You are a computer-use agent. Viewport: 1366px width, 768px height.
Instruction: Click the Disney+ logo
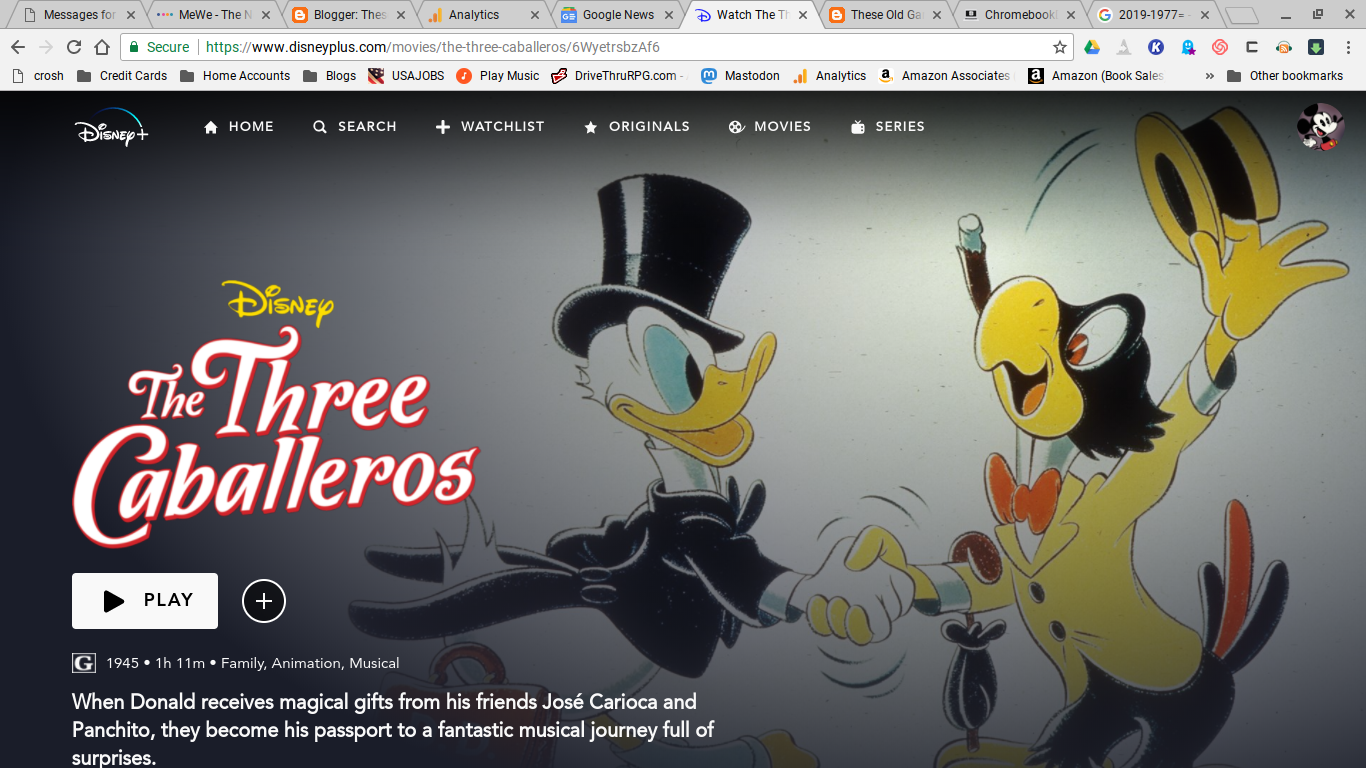[x=111, y=127]
